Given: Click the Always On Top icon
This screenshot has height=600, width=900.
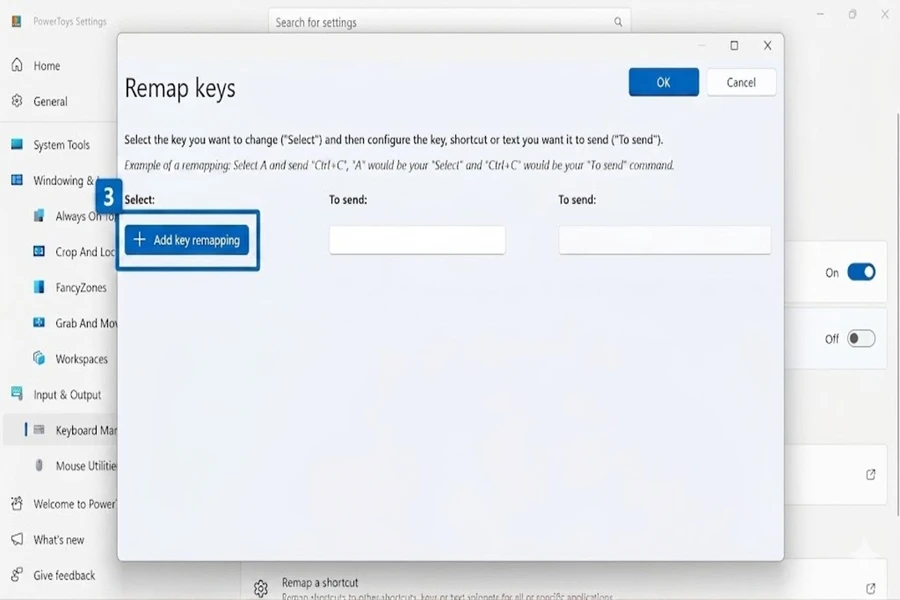Looking at the screenshot, I should pos(39,215).
